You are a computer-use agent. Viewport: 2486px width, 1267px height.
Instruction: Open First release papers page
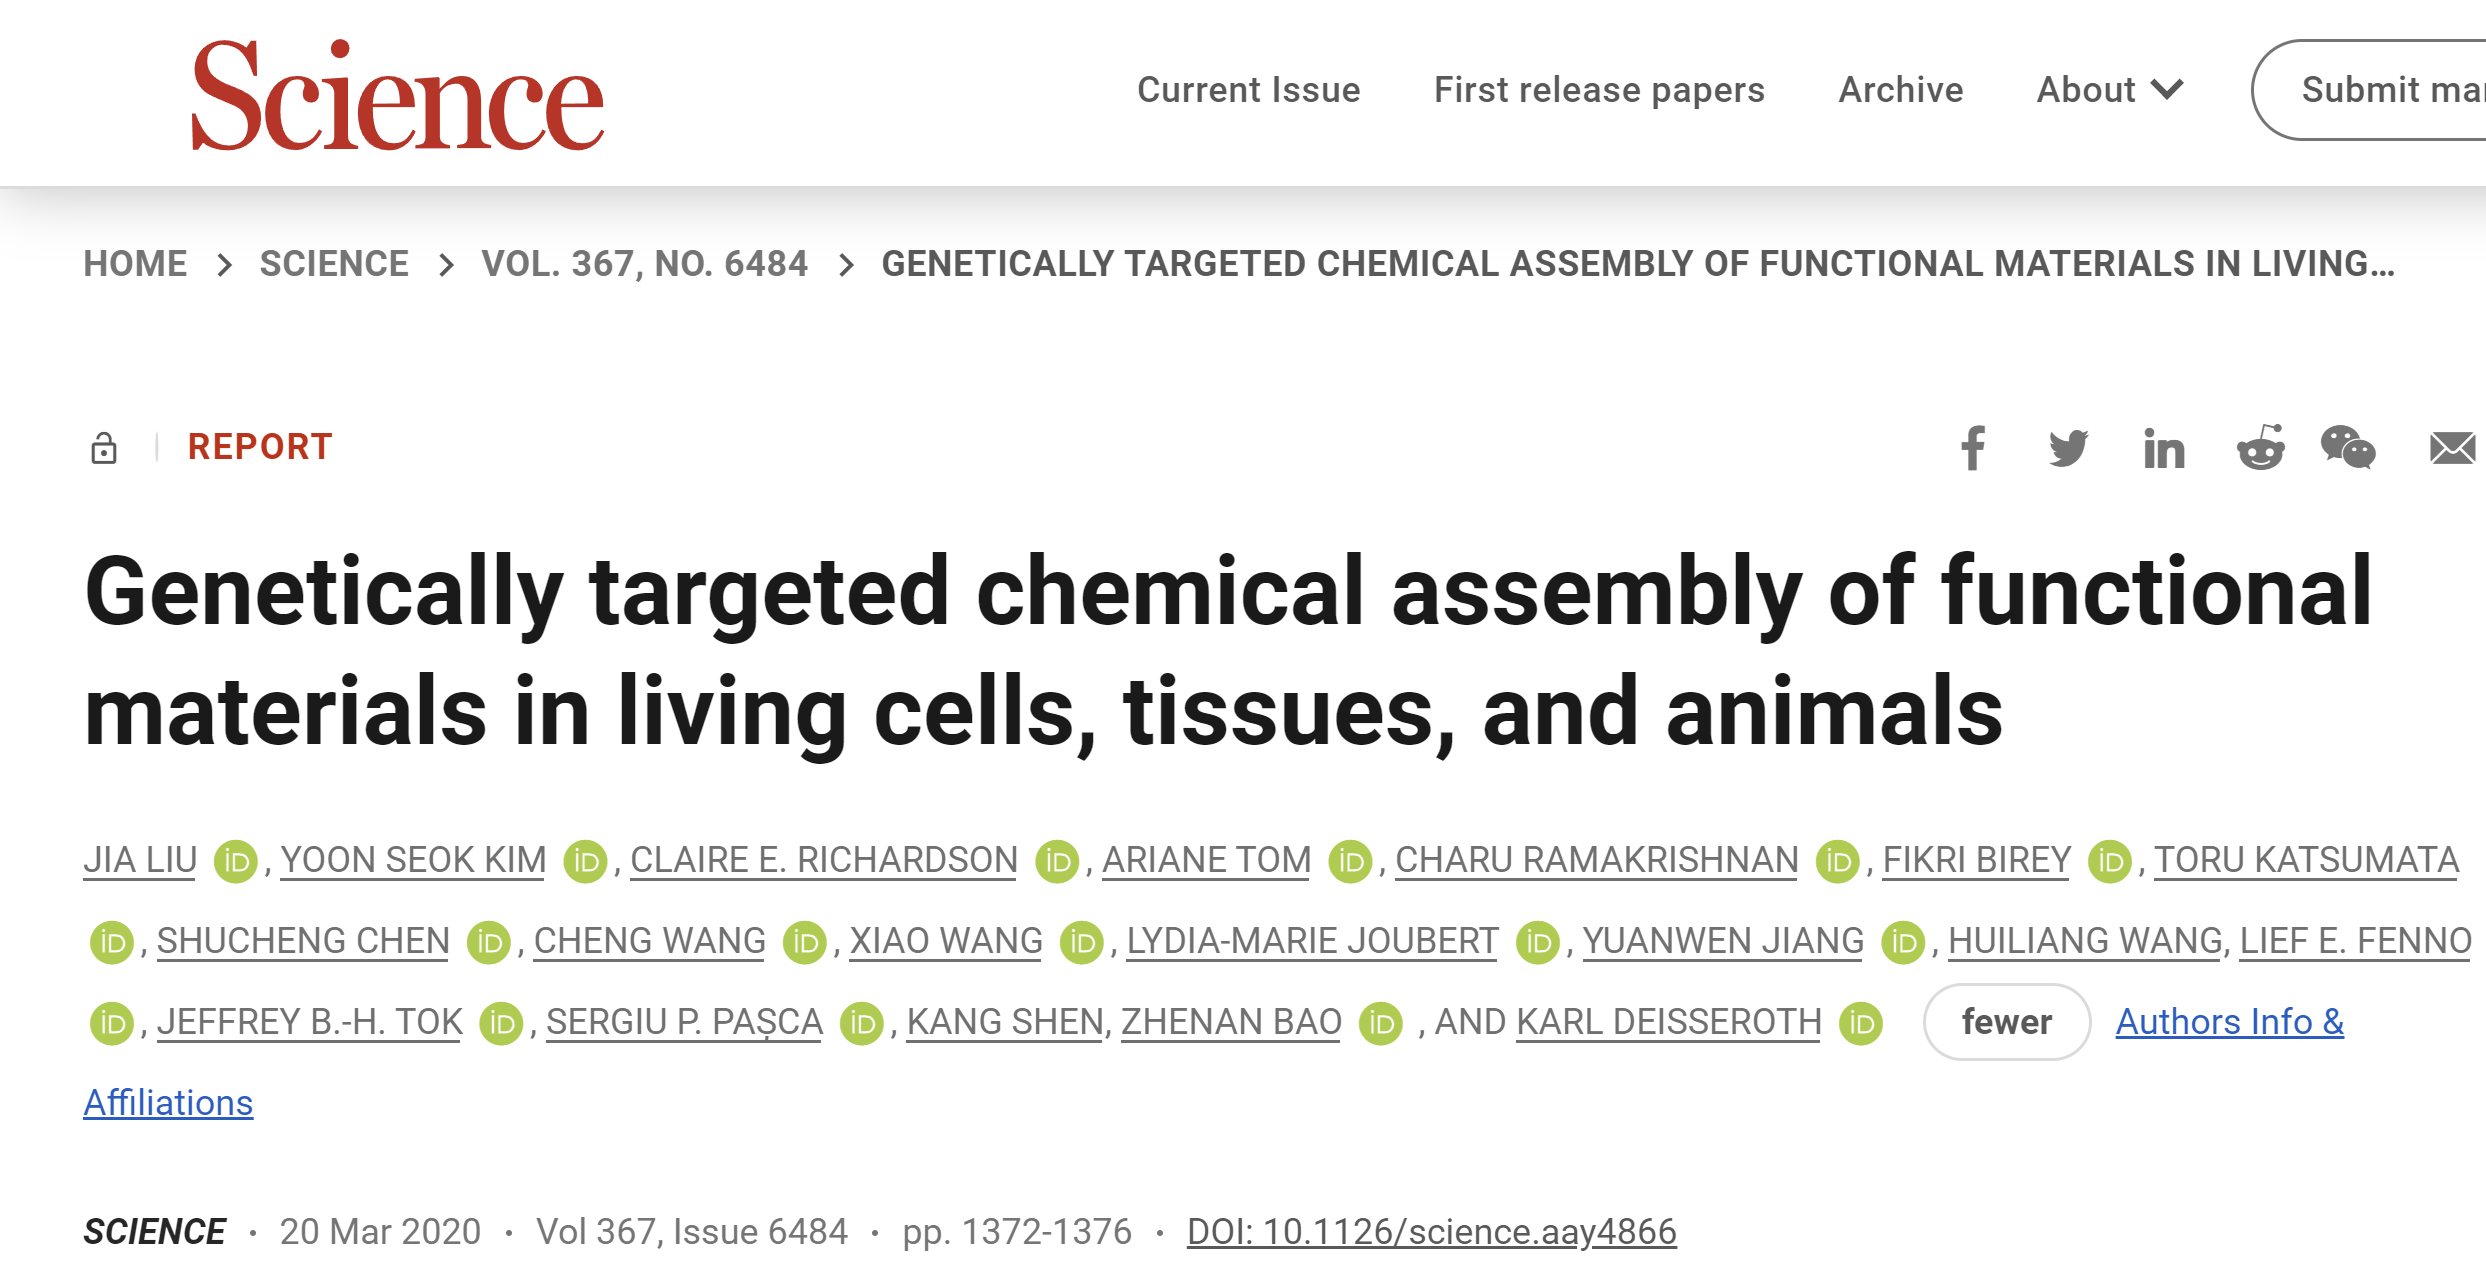coord(1599,90)
